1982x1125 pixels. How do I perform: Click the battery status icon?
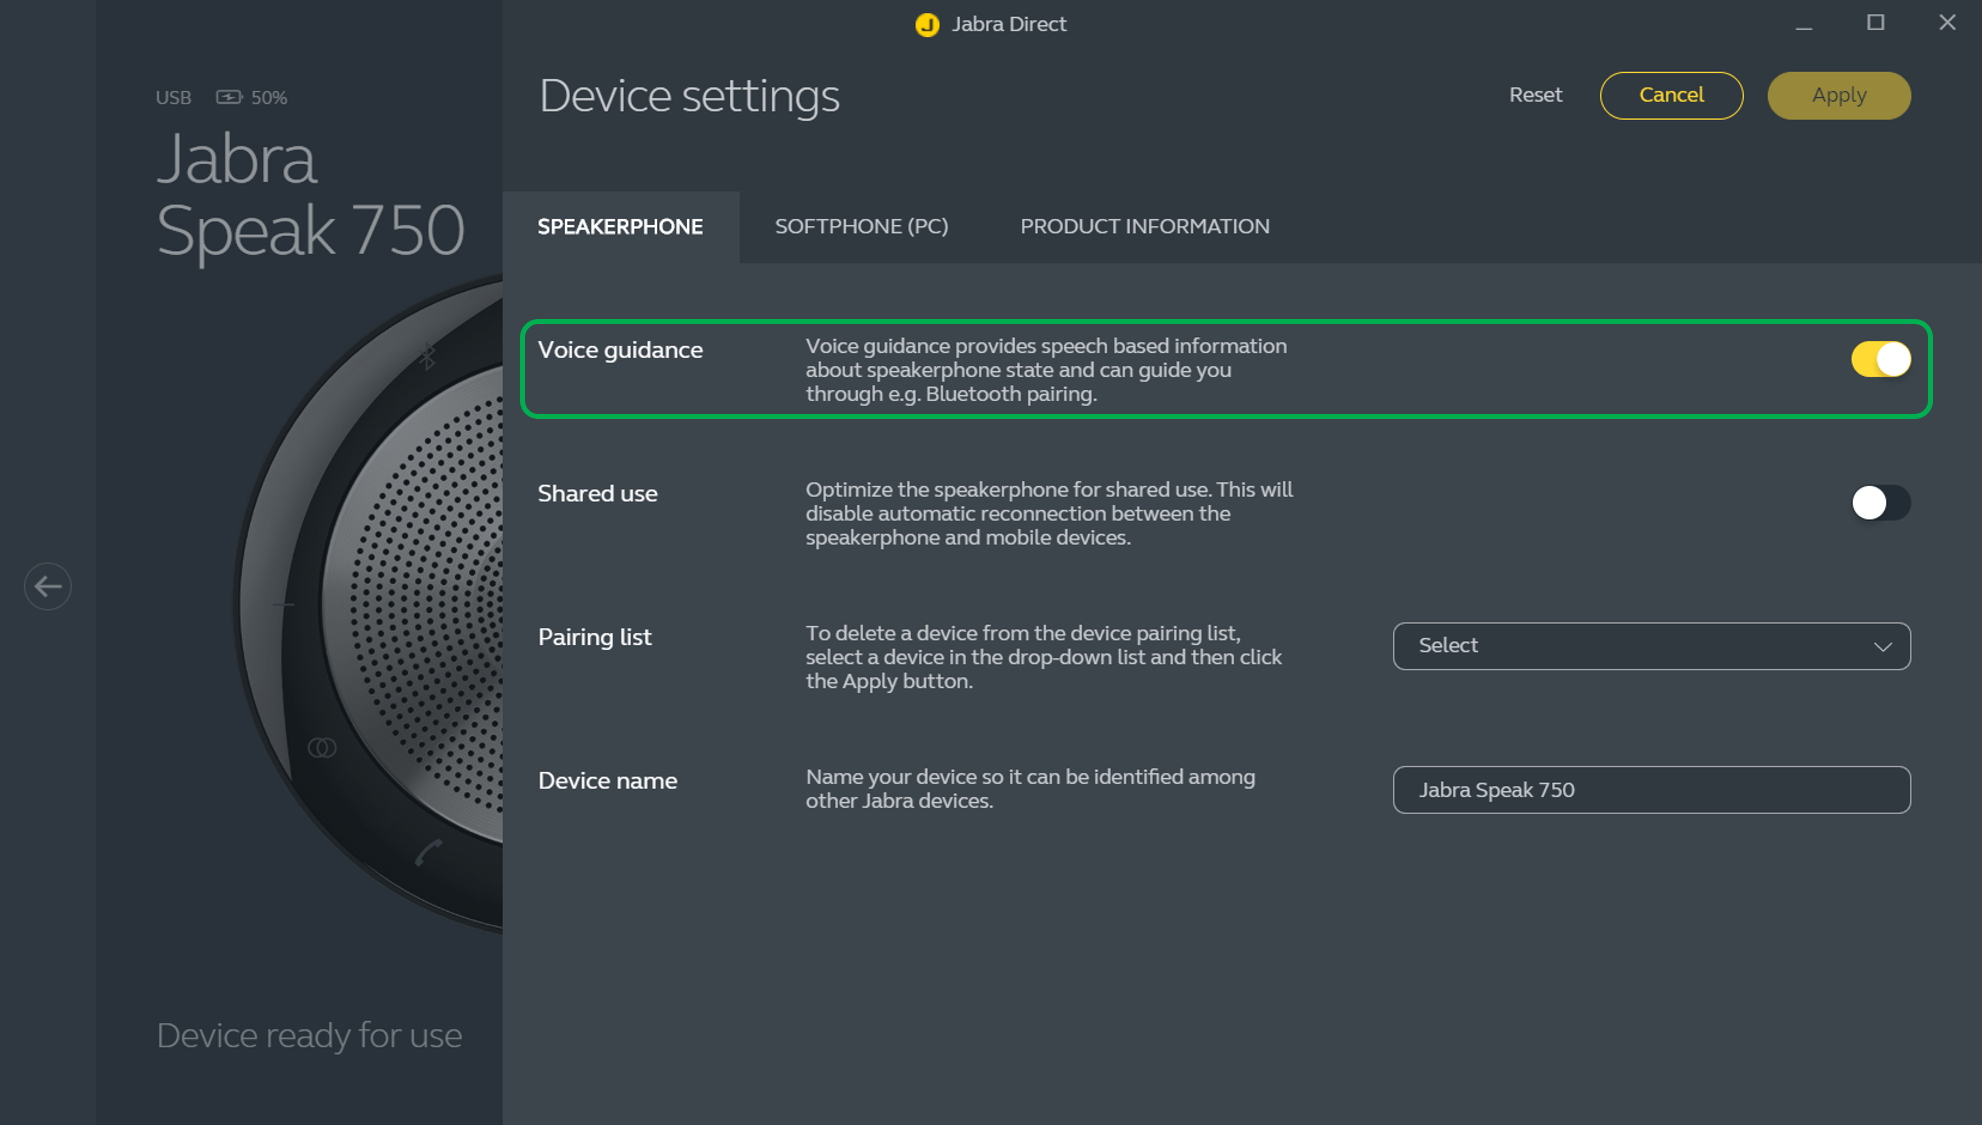229,97
